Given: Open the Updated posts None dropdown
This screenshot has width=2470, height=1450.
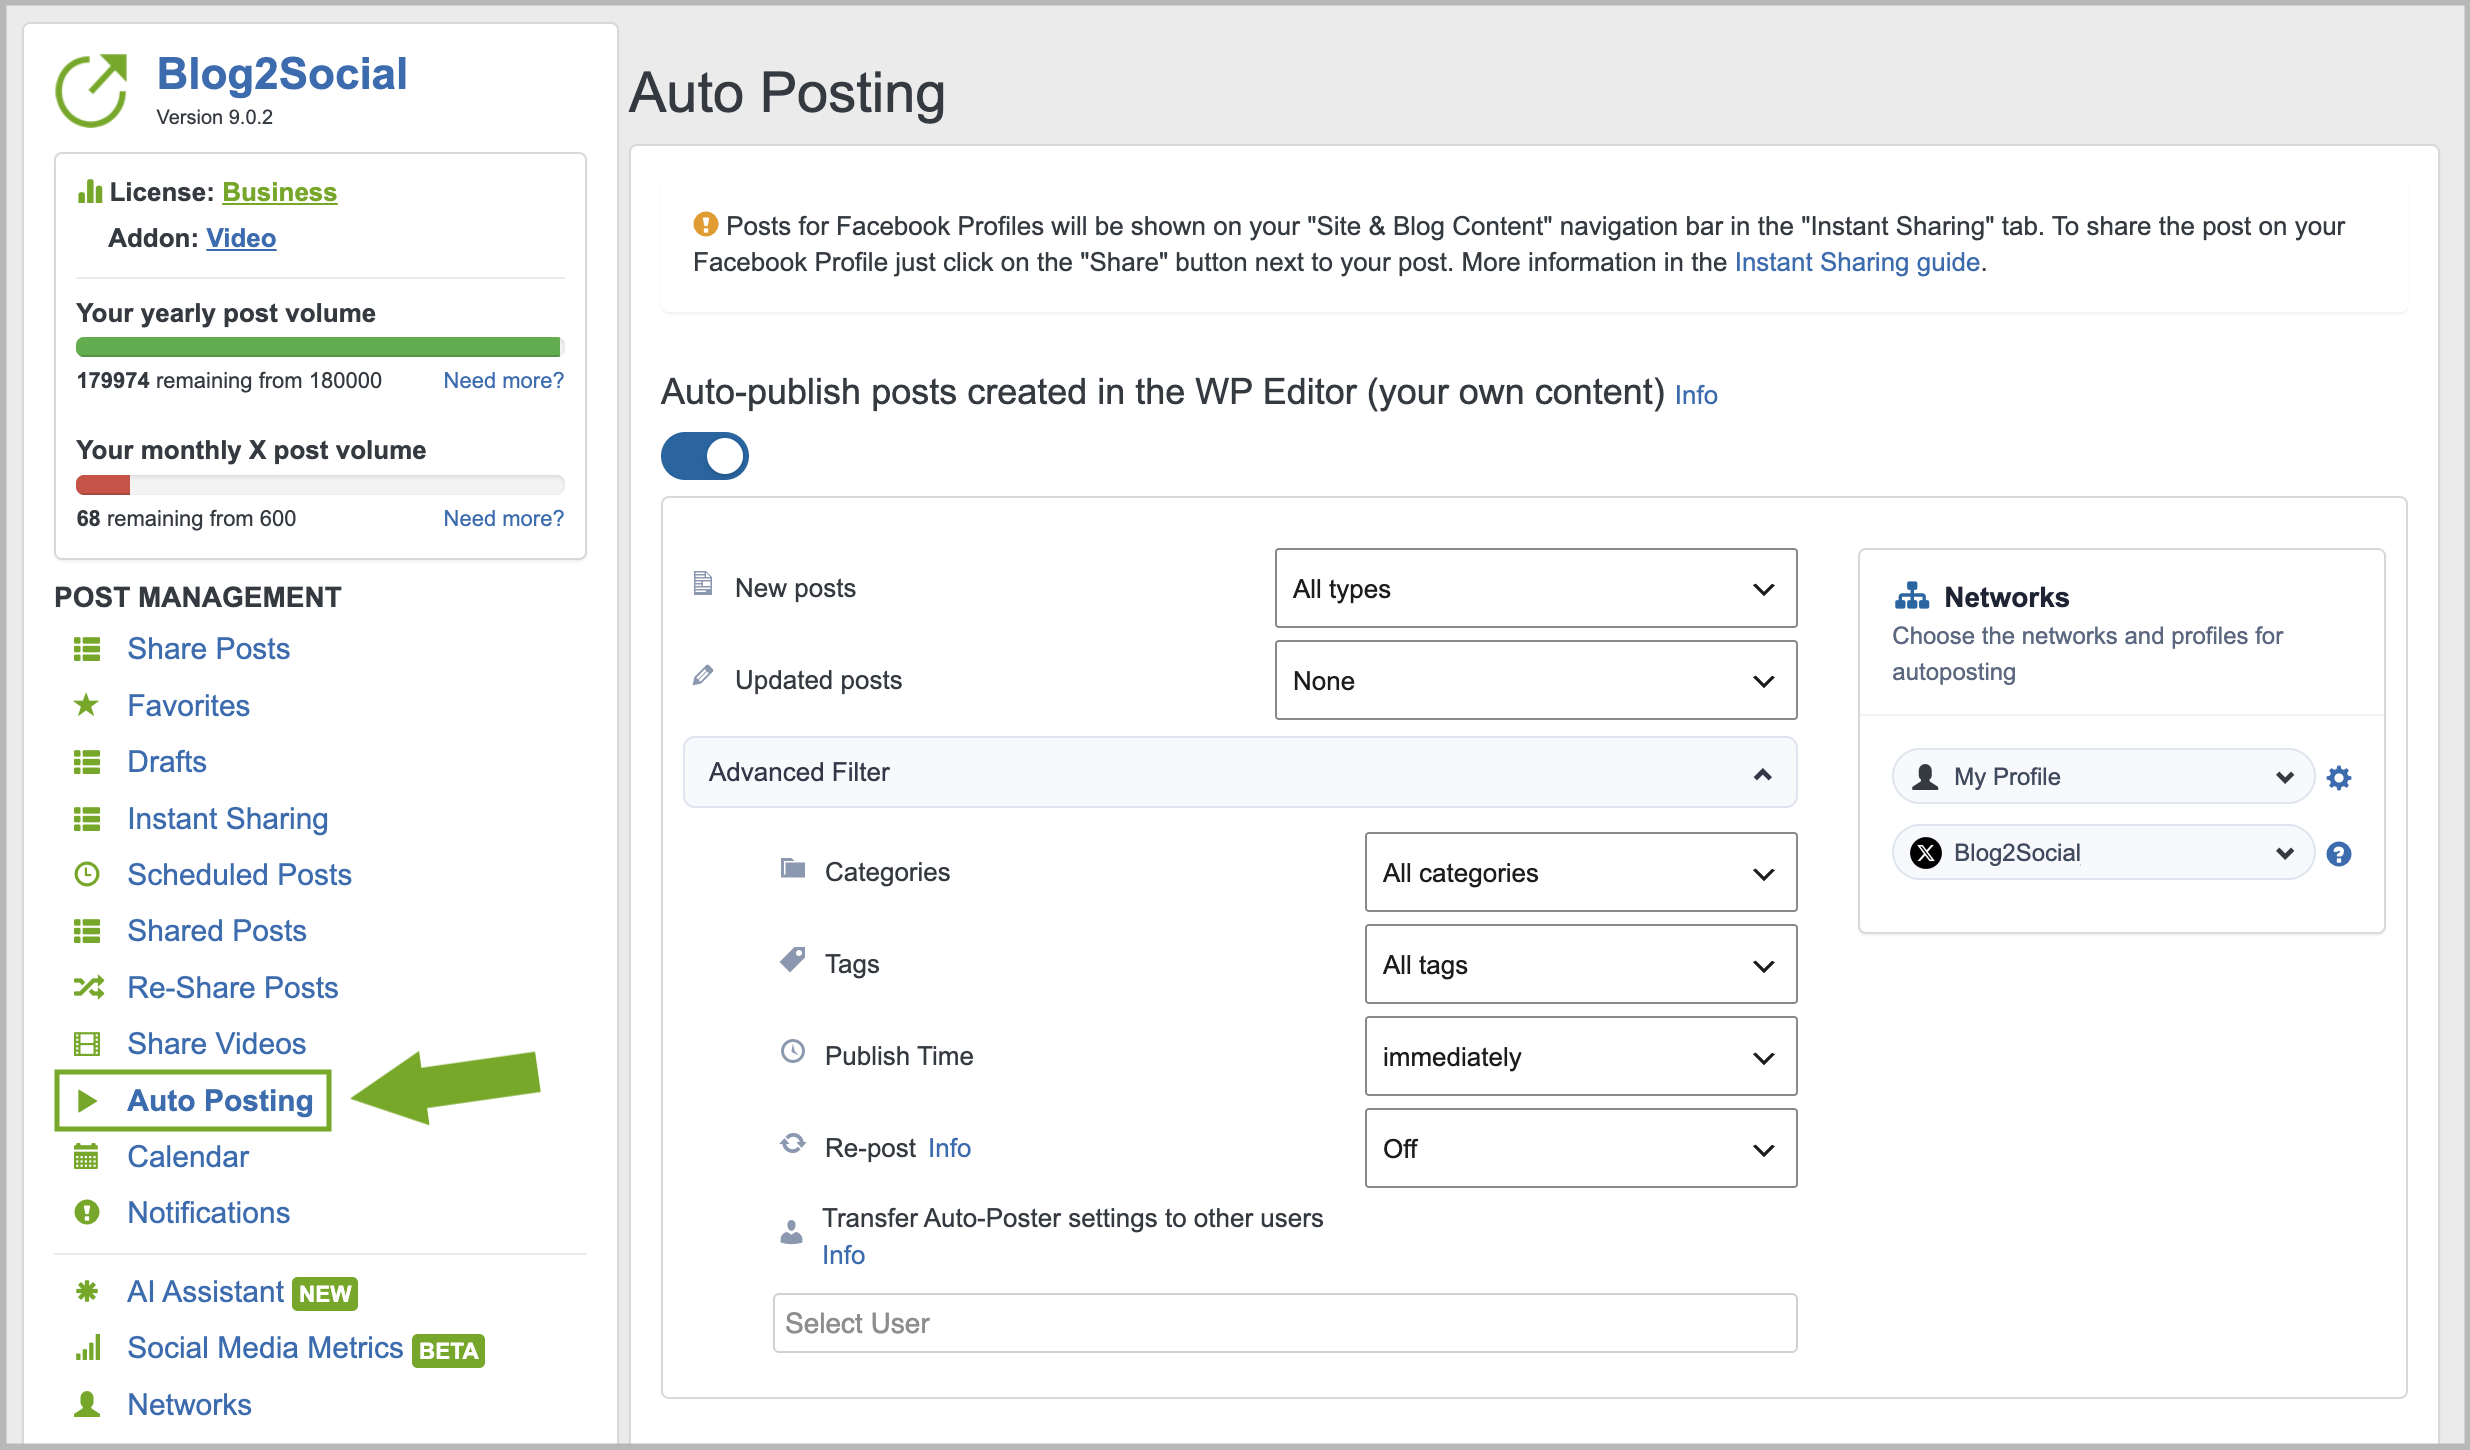Looking at the screenshot, I should point(1536,680).
